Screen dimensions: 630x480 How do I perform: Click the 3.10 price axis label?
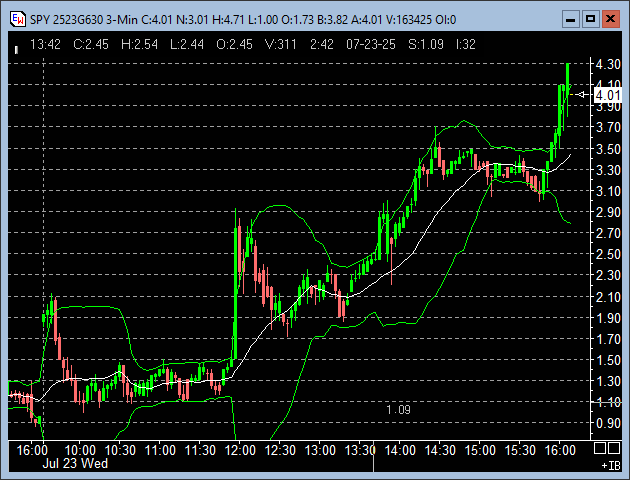pyautogui.click(x=608, y=191)
